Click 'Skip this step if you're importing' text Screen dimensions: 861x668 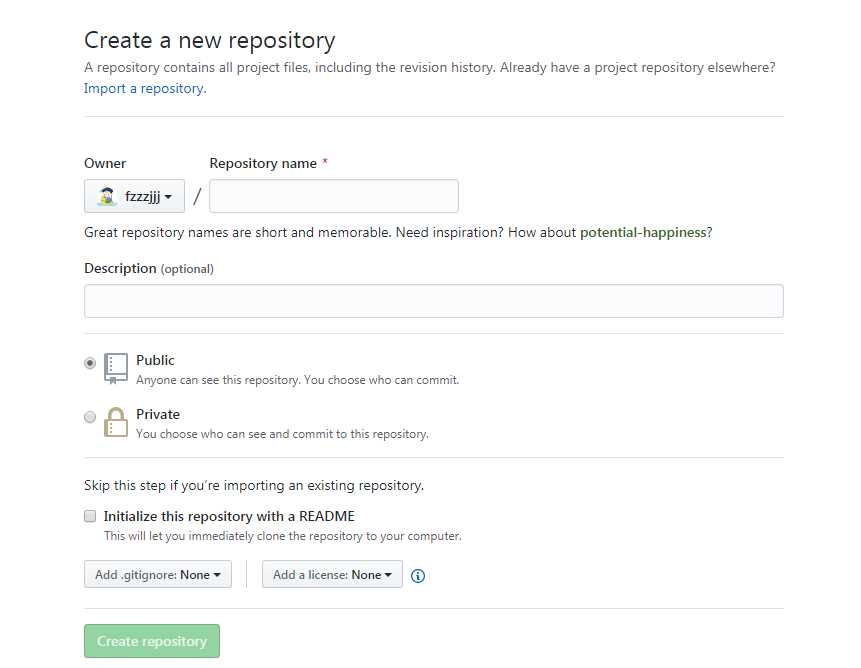254,485
